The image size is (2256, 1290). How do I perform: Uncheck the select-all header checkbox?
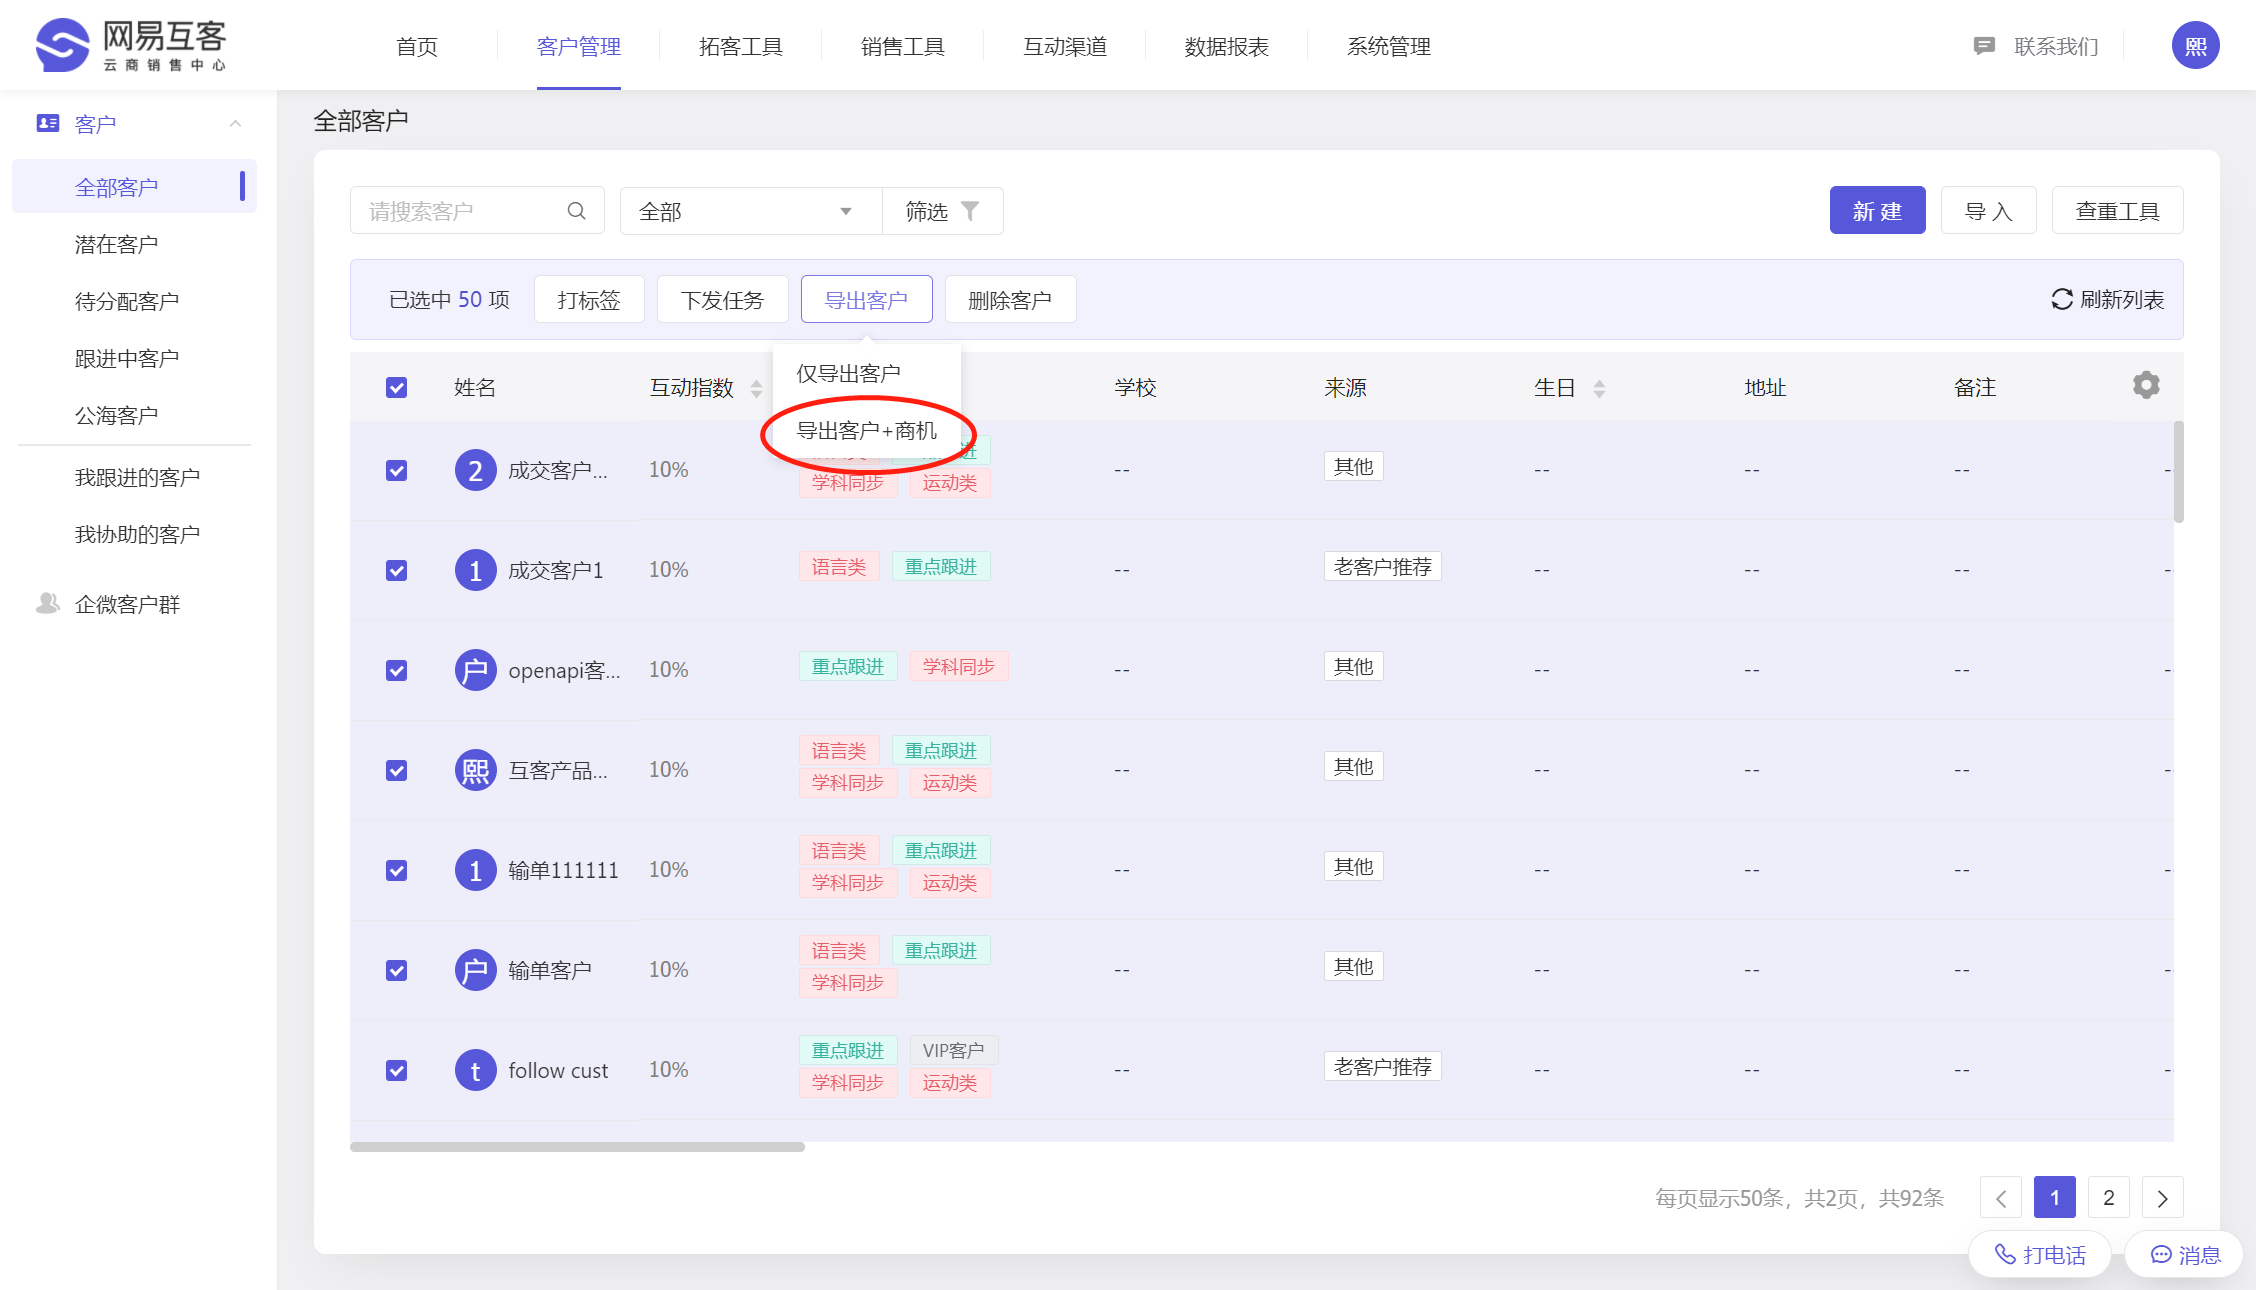397,387
